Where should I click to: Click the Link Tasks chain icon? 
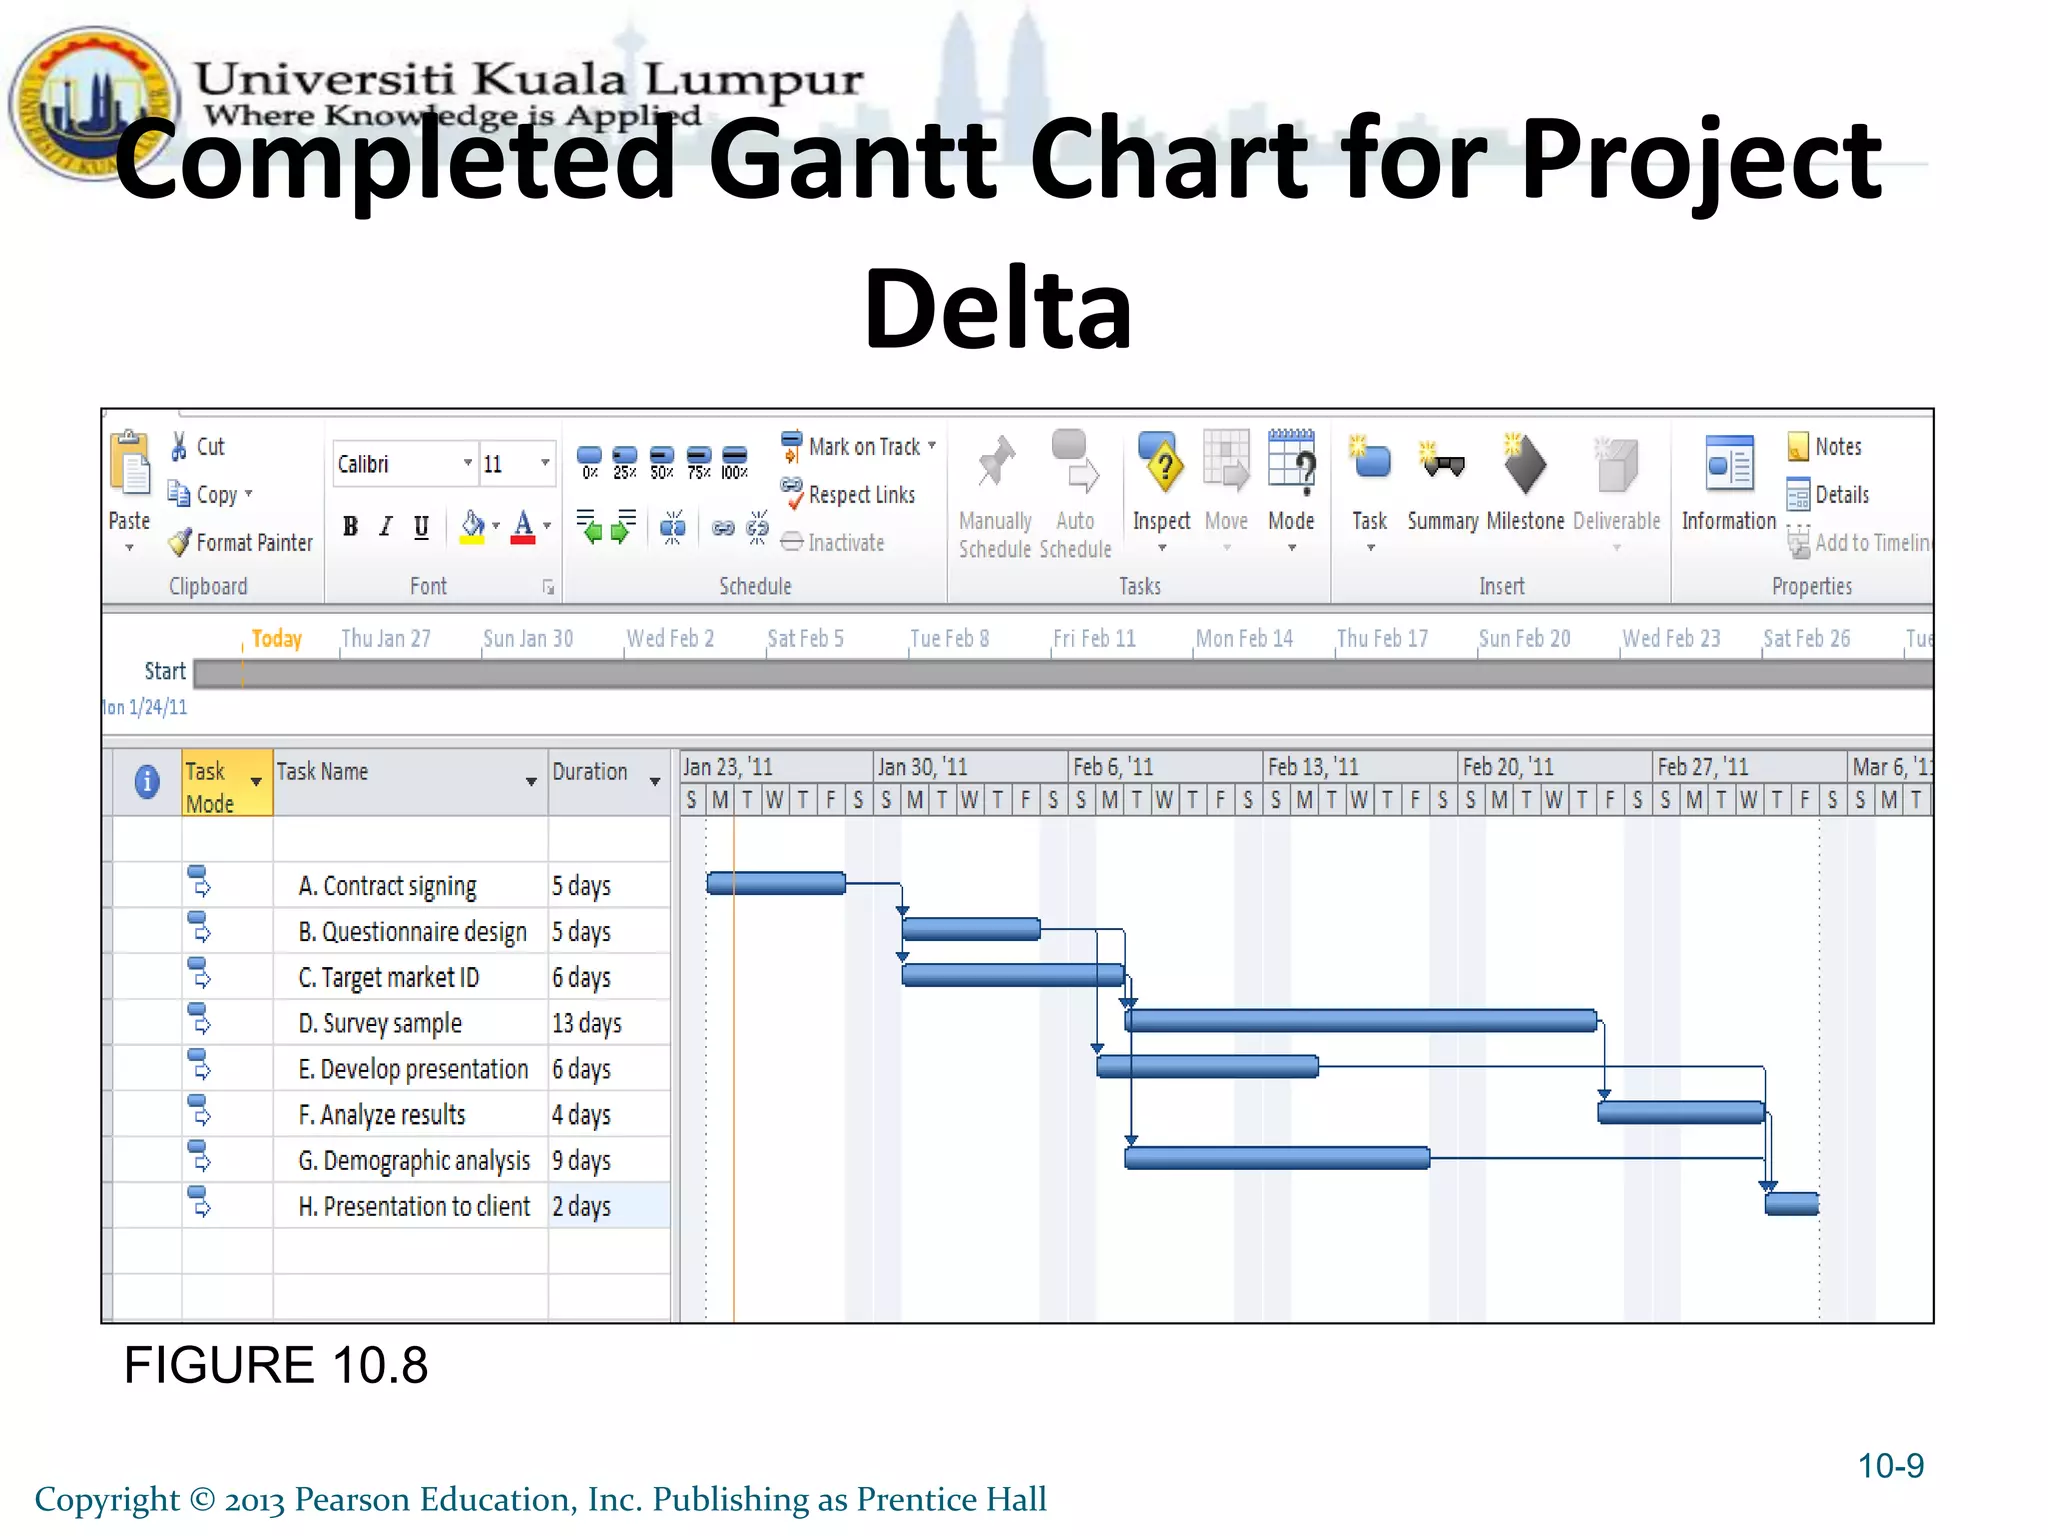tap(723, 528)
